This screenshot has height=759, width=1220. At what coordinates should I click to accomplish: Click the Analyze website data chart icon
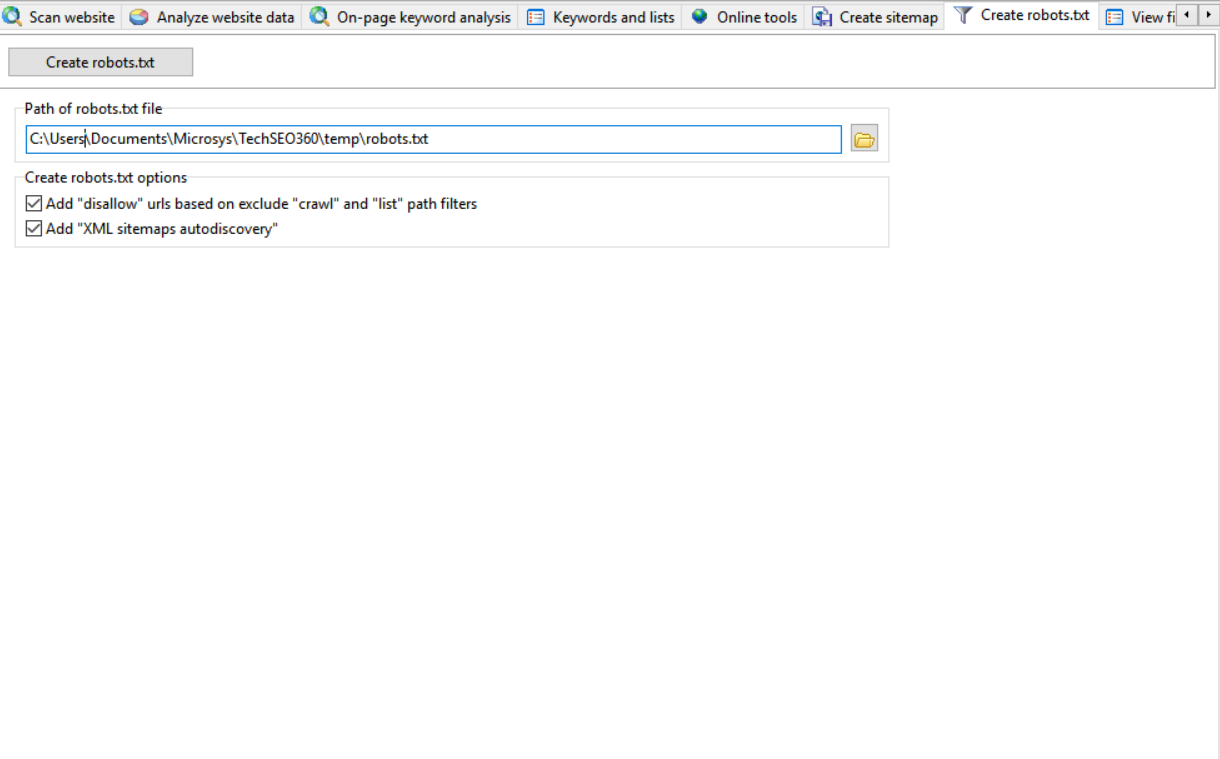click(139, 17)
